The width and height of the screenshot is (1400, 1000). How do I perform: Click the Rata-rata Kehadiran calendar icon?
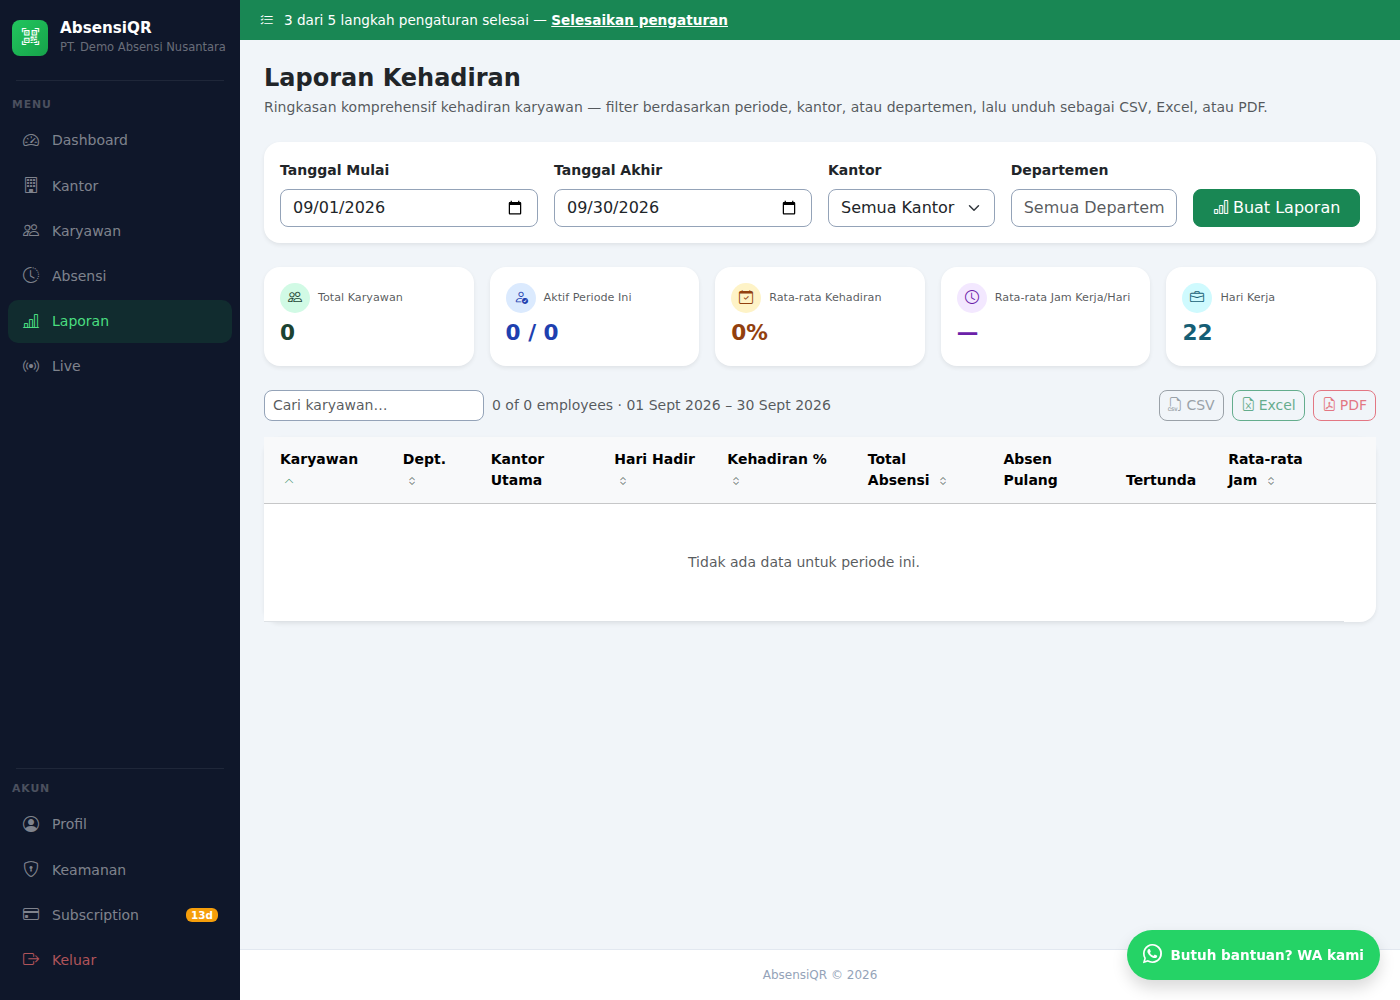[746, 297]
